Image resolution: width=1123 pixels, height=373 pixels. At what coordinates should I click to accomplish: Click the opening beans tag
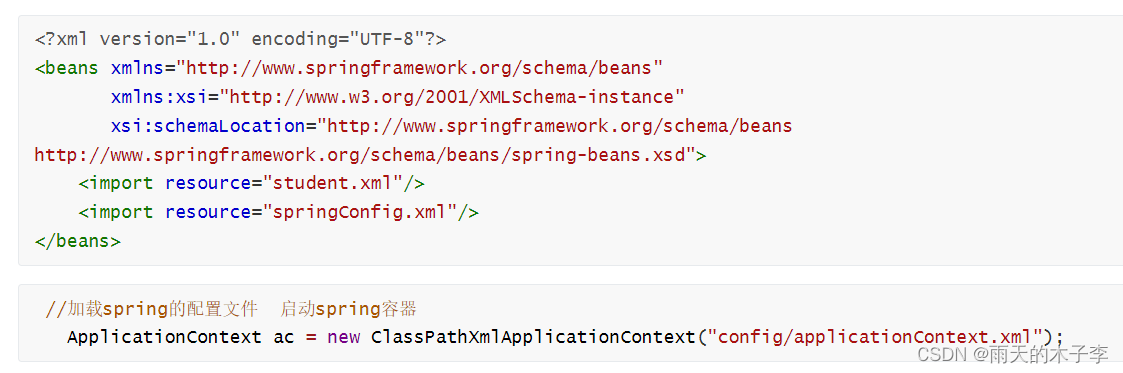(x=67, y=68)
